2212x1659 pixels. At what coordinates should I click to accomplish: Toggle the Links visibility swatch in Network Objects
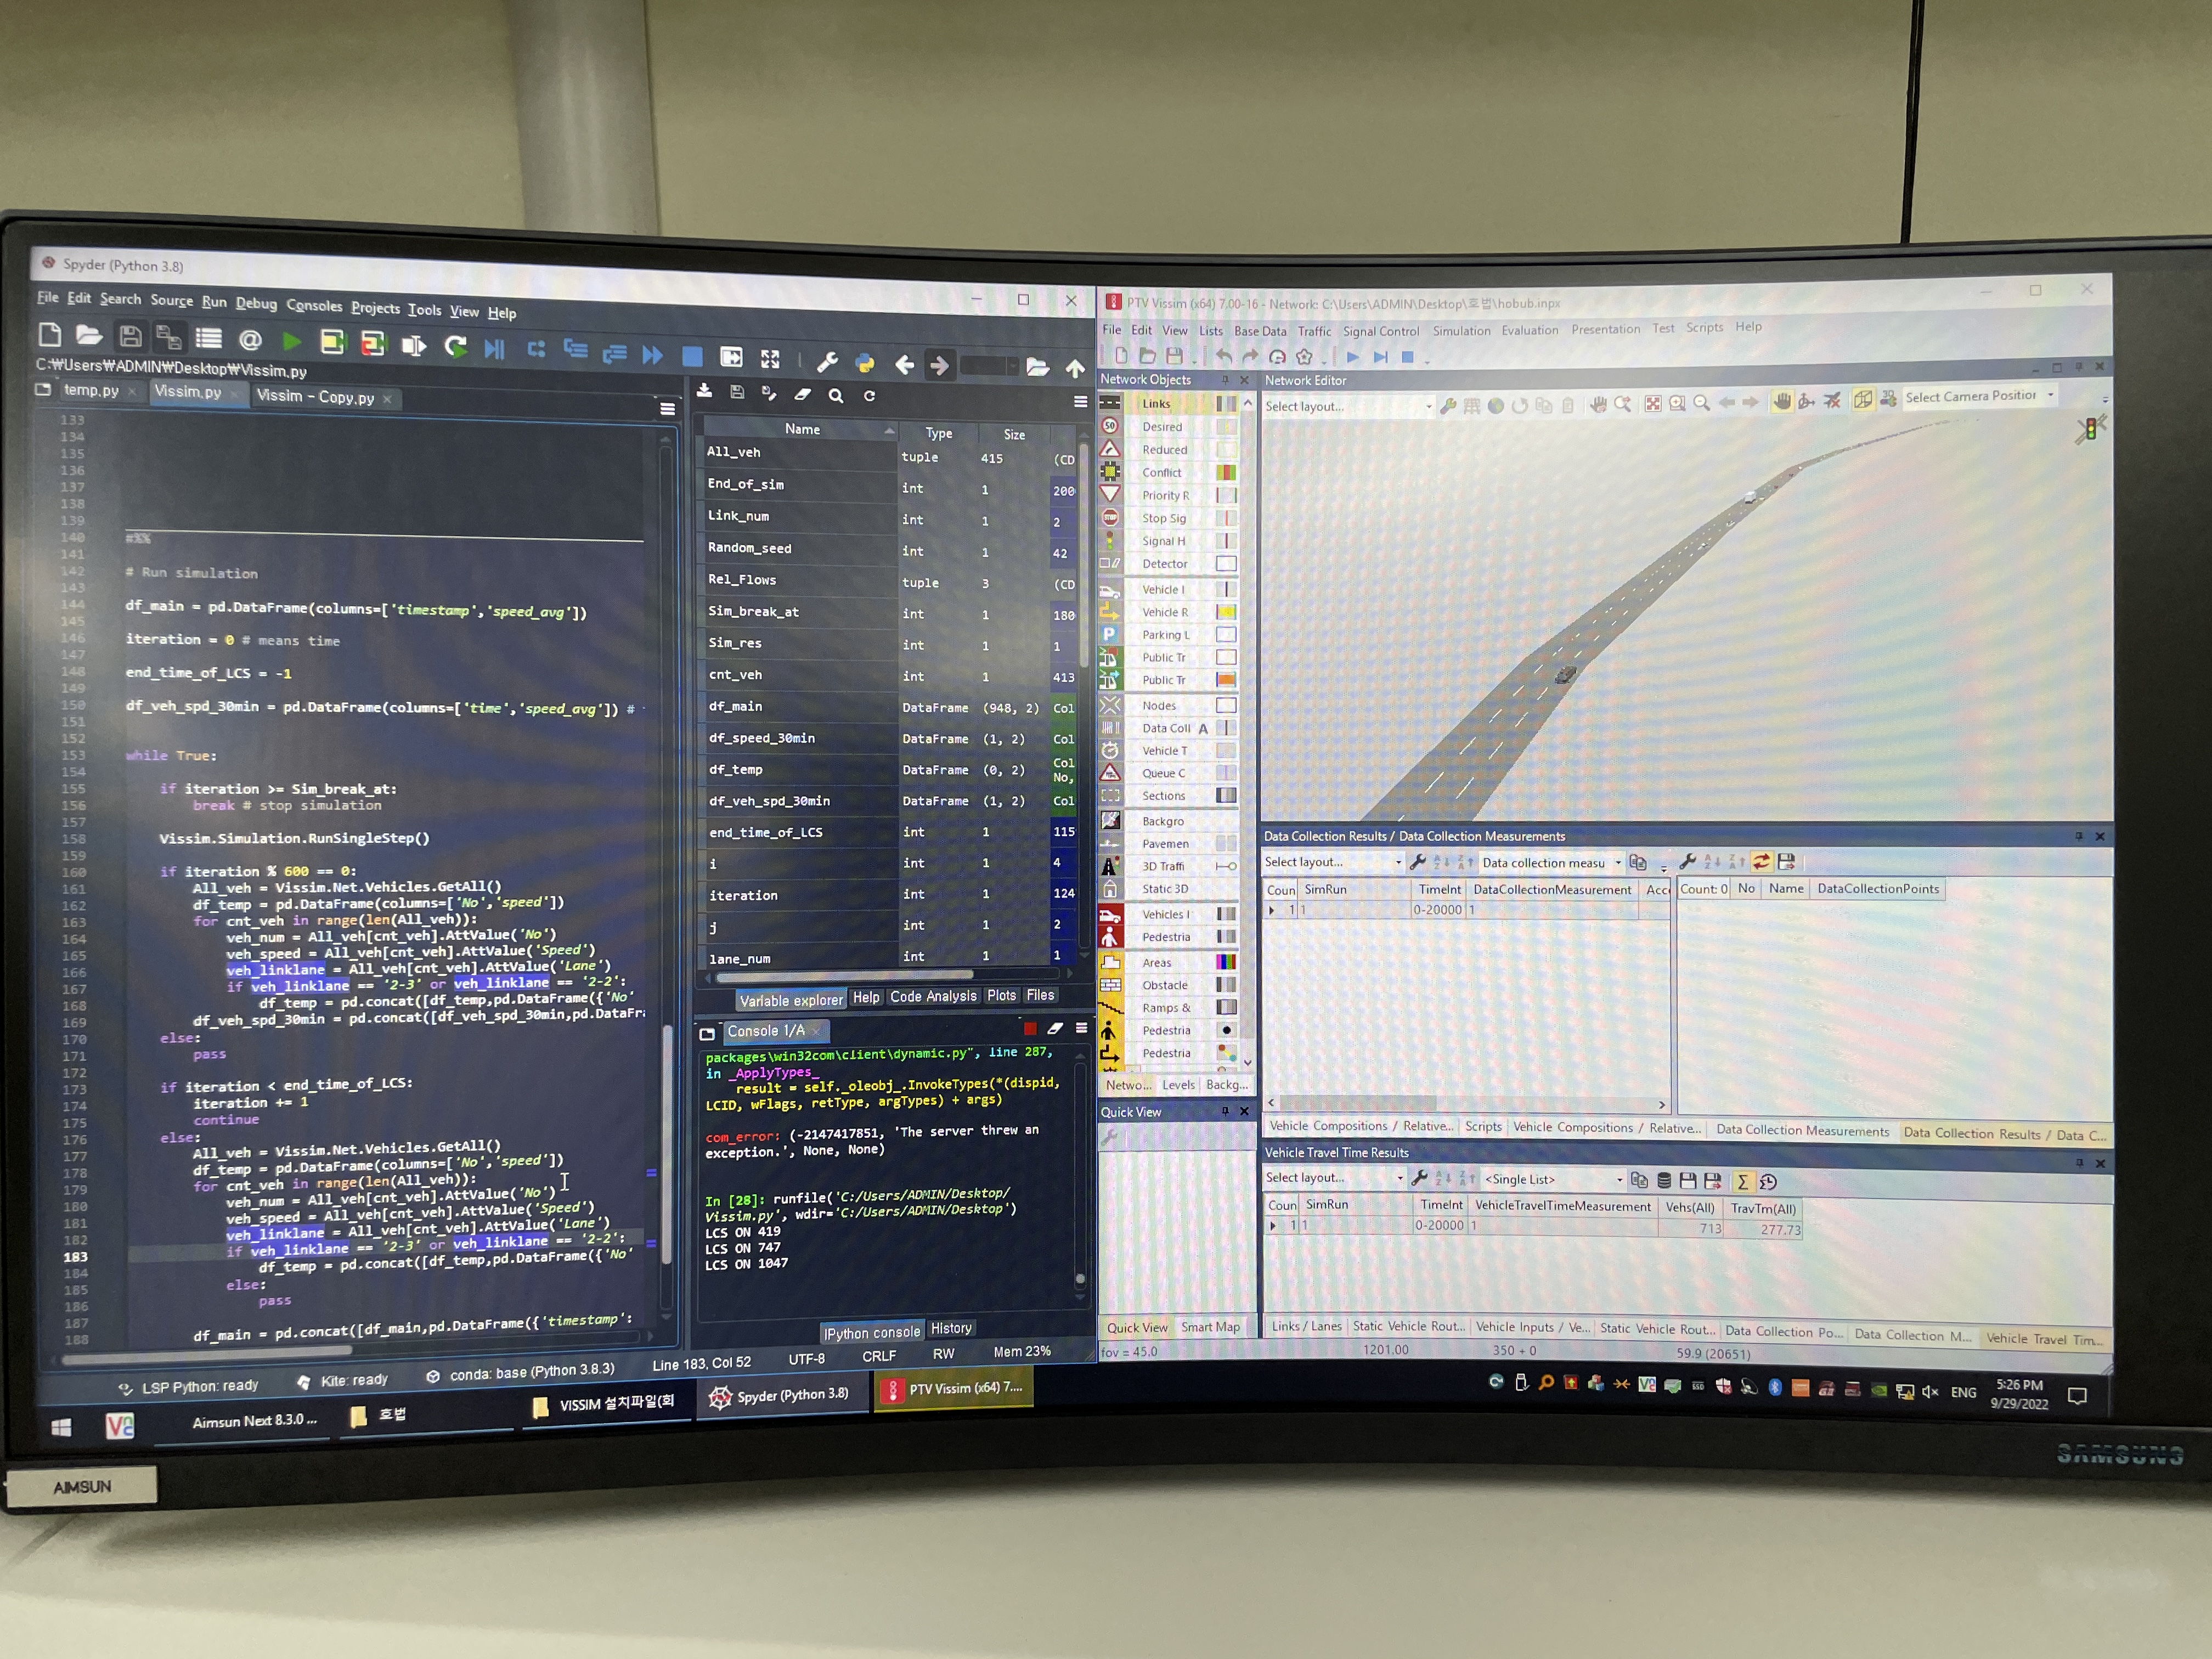1226,403
